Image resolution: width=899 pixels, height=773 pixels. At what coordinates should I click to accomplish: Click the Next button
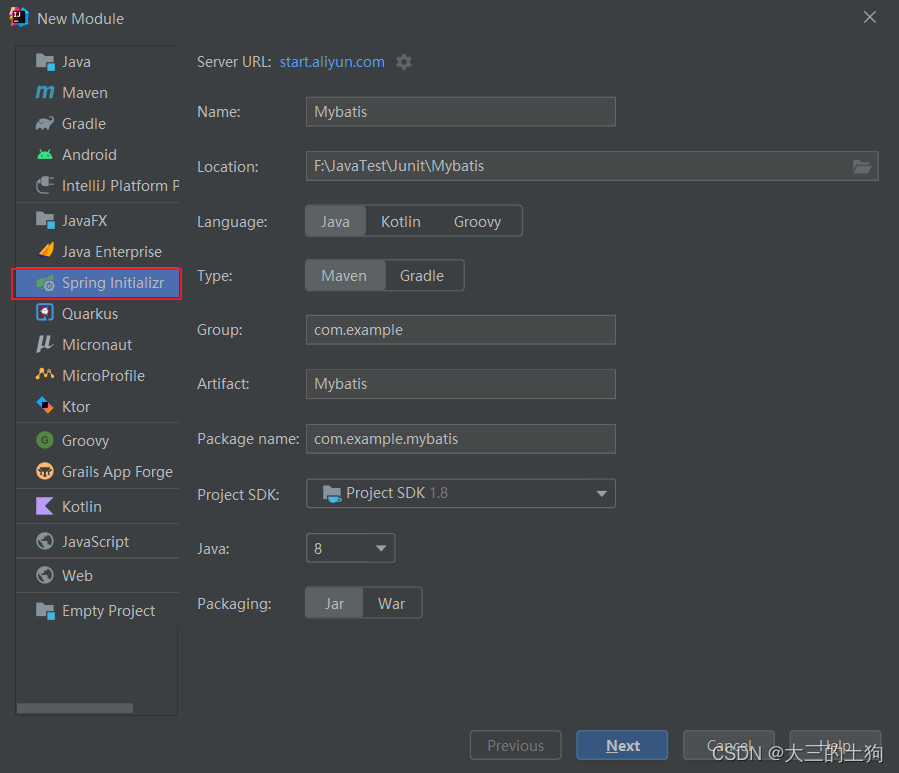622,745
